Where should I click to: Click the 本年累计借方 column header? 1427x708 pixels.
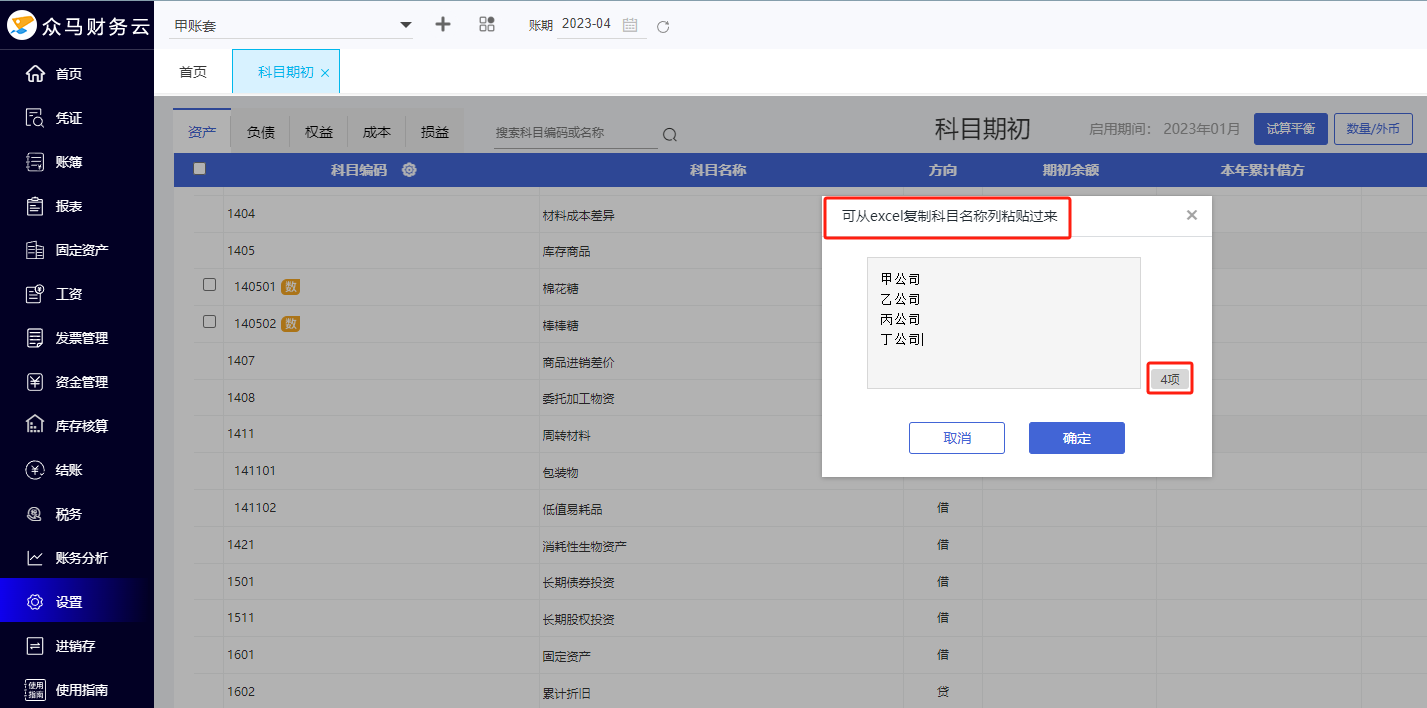[1262, 170]
